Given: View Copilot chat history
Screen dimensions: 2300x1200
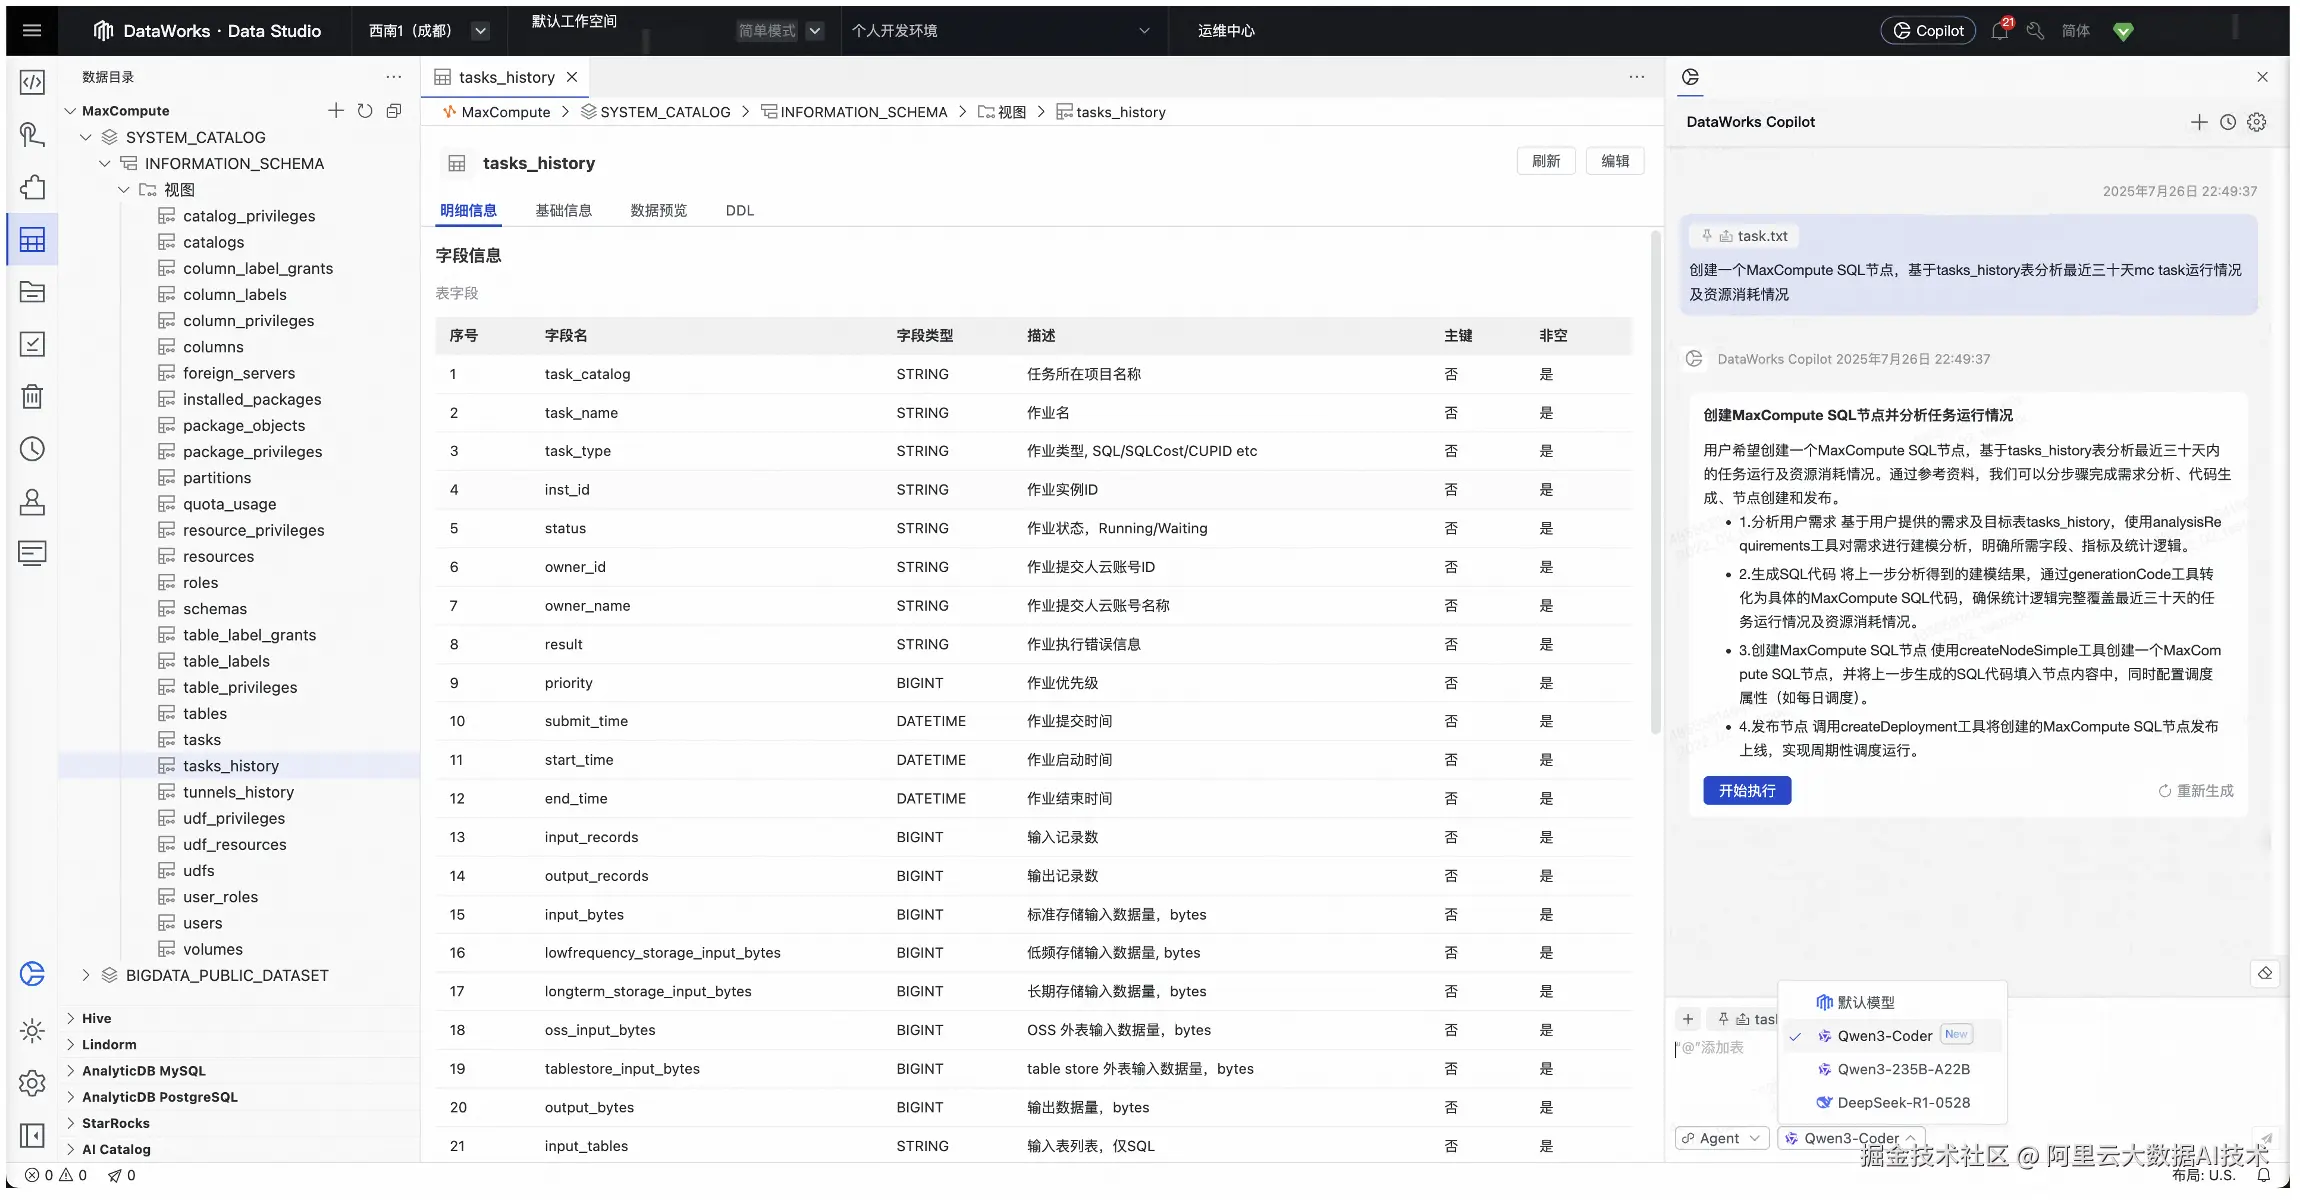Looking at the screenshot, I should pyautogui.click(x=2228, y=122).
